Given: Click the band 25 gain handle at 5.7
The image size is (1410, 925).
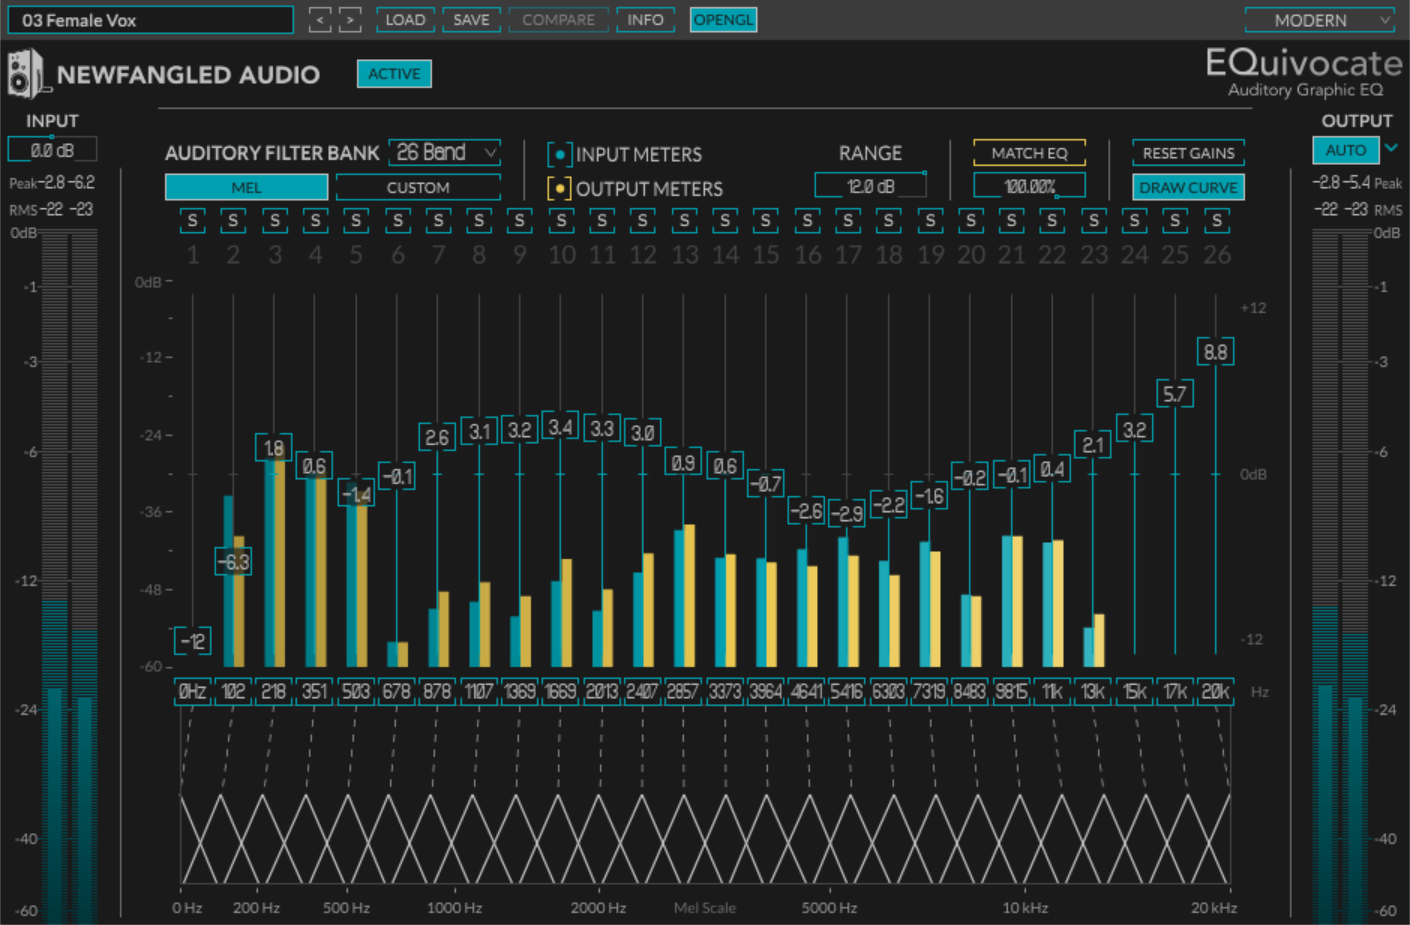Looking at the screenshot, I should tap(1175, 394).
